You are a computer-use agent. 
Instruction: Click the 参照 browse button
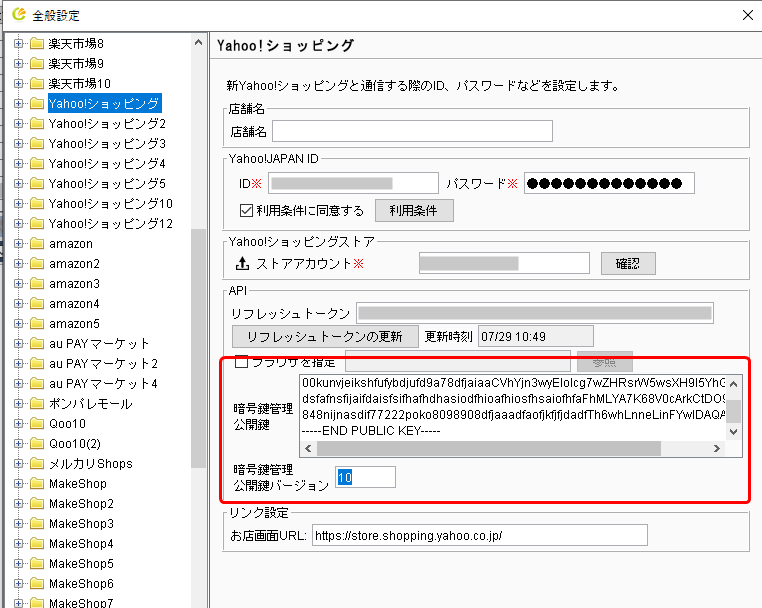click(605, 362)
